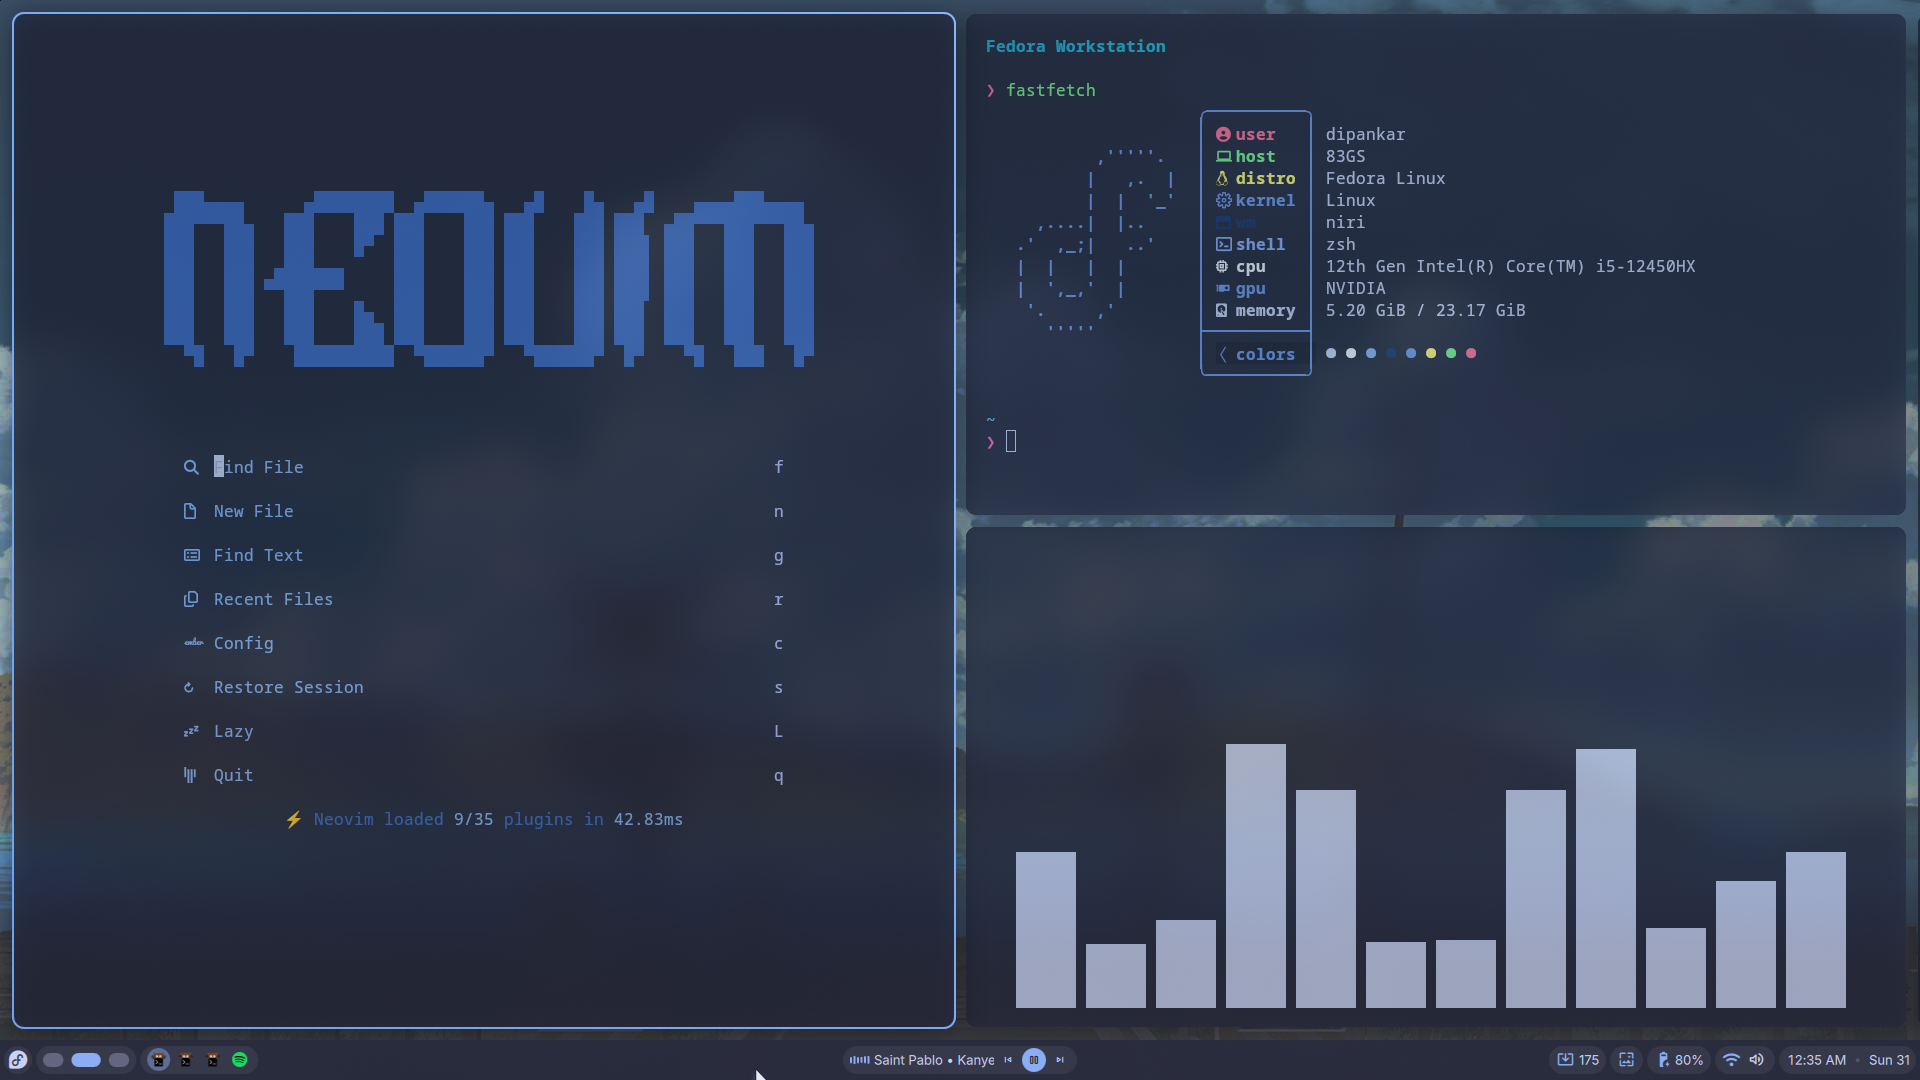This screenshot has height=1080, width=1920.
Task: Click the audio waveform icon beside Saint Pablo
Action: coord(859,1060)
